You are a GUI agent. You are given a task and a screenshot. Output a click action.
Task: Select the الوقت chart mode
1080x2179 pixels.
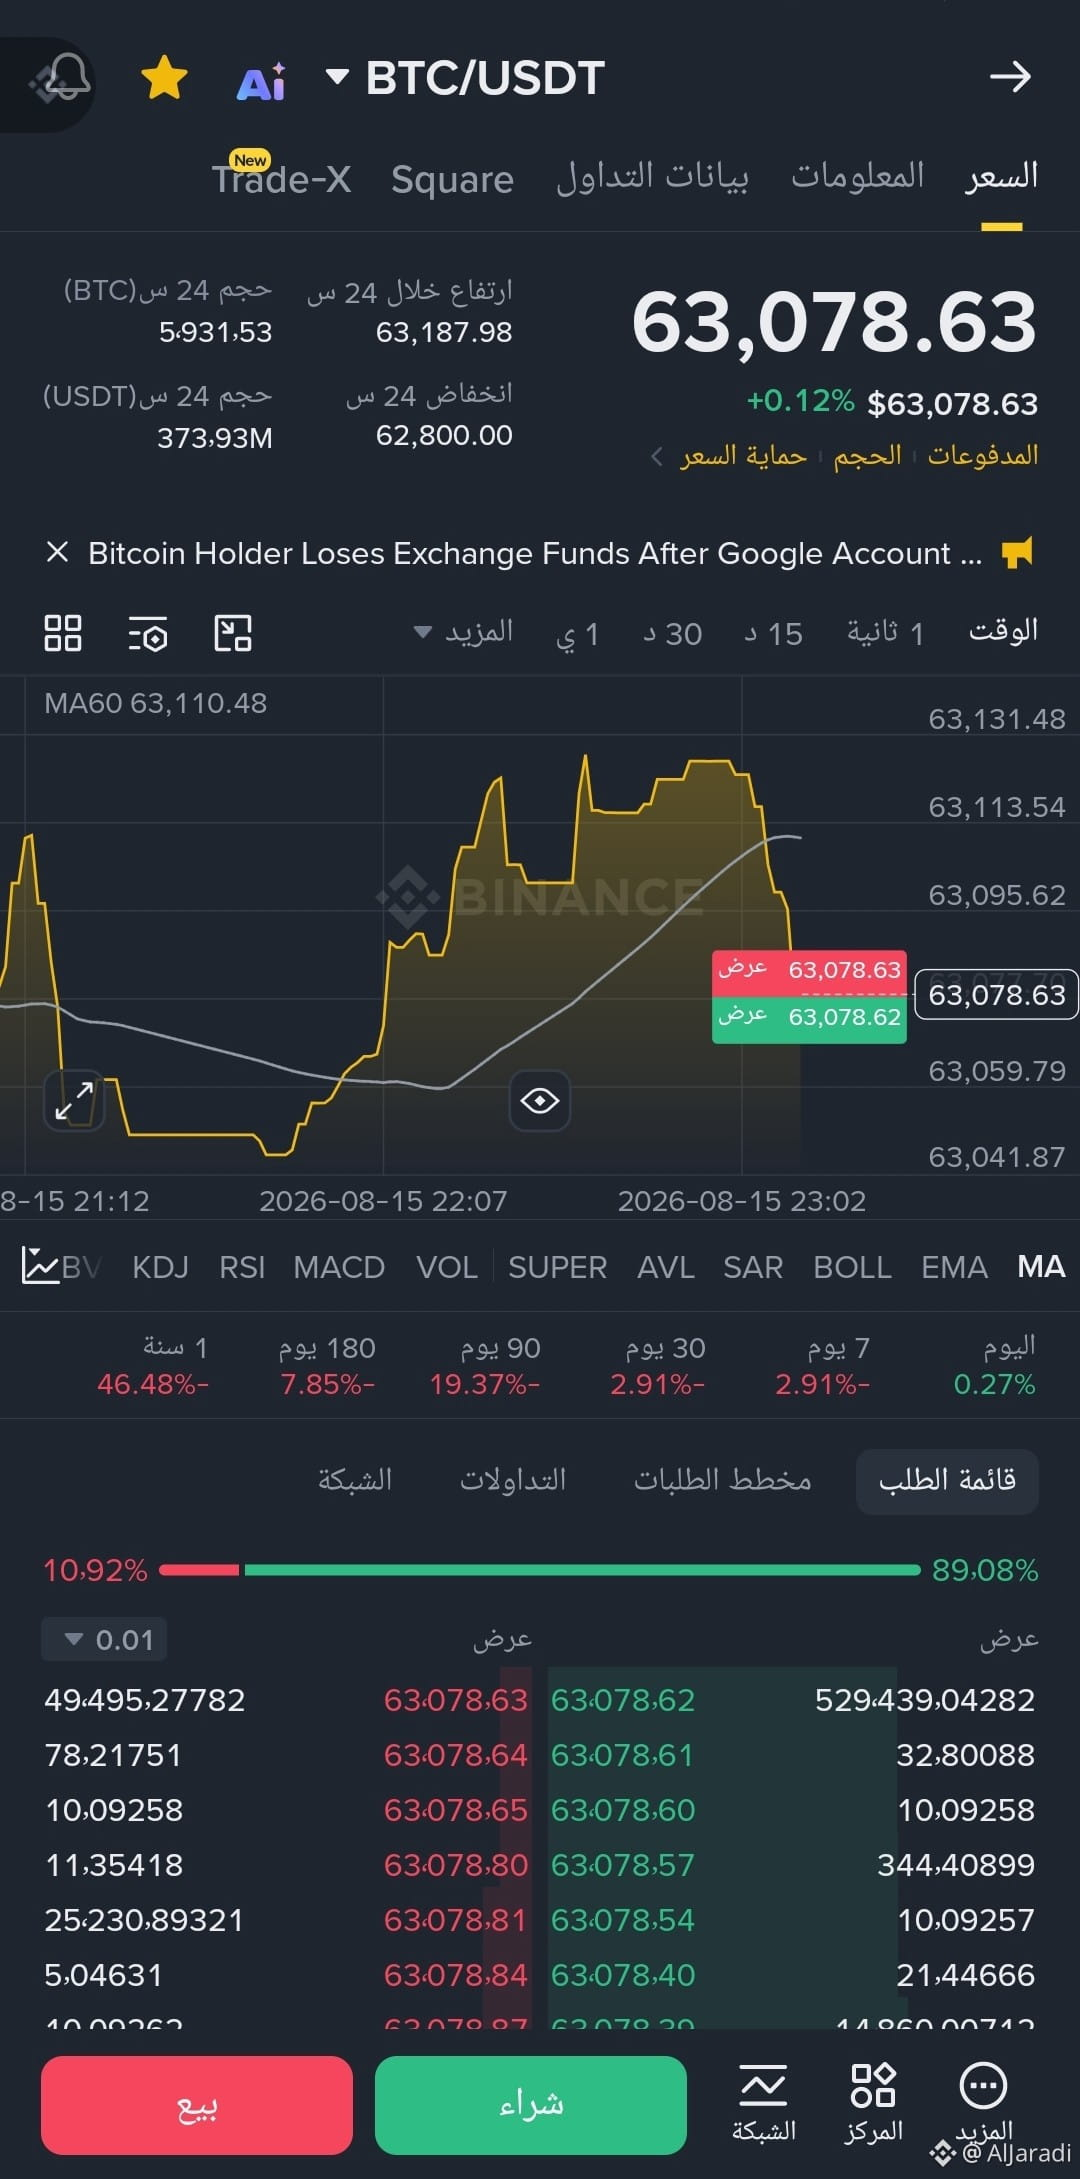tap(1003, 631)
